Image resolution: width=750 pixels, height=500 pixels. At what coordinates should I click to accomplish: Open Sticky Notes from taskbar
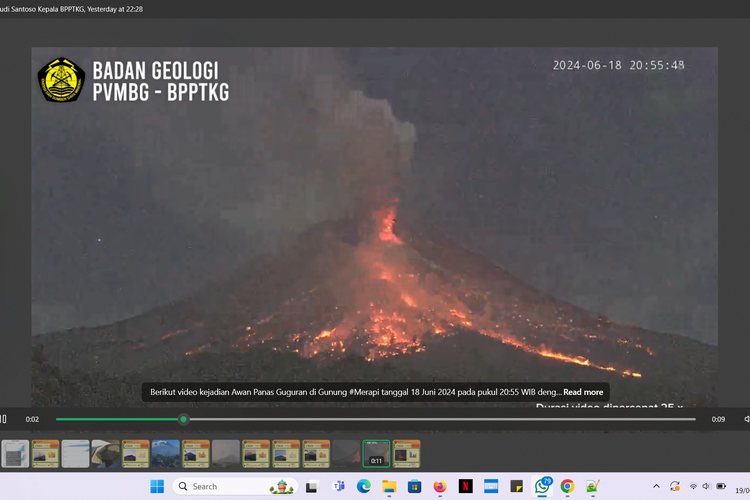[517, 487]
